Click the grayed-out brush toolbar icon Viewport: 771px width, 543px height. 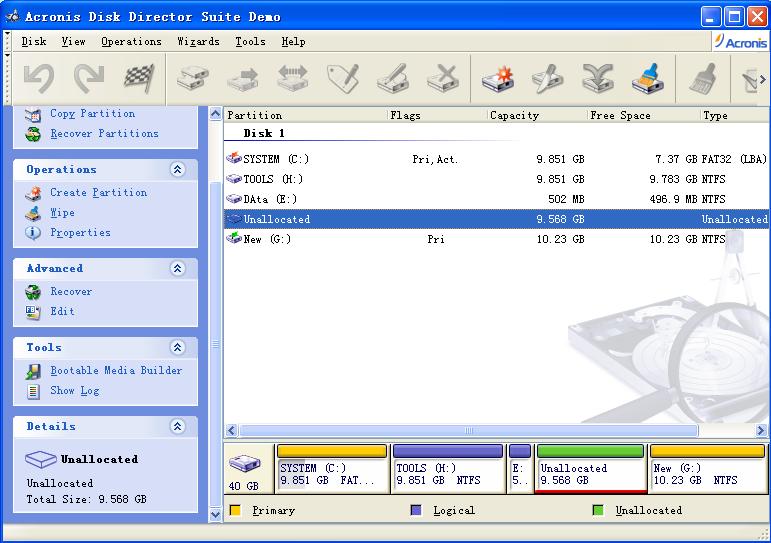pos(702,79)
